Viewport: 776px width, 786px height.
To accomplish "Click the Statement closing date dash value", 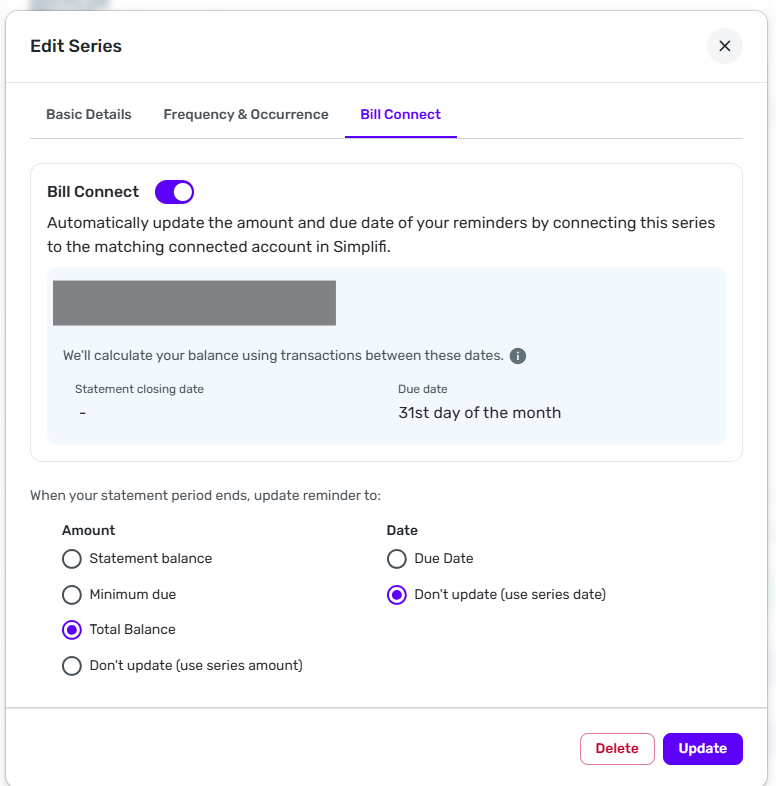I will tap(82, 413).
